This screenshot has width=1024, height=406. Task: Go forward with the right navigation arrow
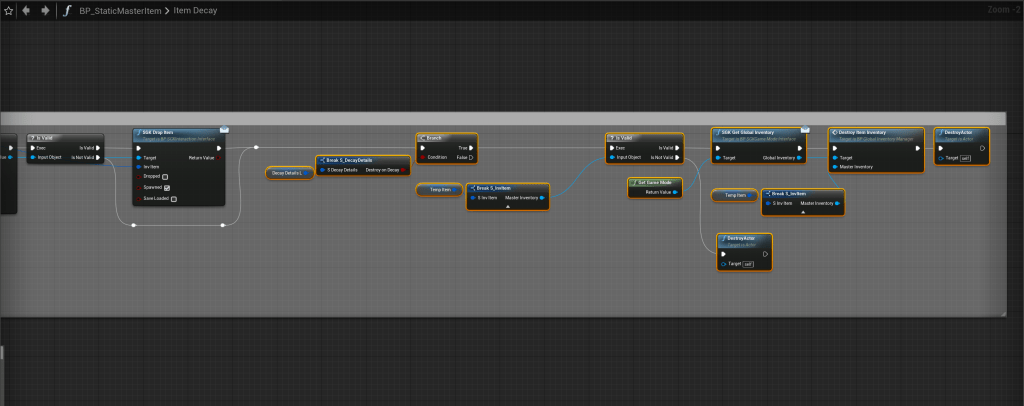pyautogui.click(x=45, y=10)
